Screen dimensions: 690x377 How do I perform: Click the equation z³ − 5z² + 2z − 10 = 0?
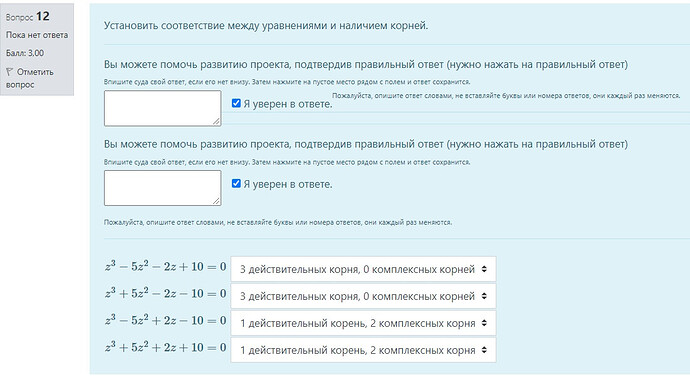165,320
